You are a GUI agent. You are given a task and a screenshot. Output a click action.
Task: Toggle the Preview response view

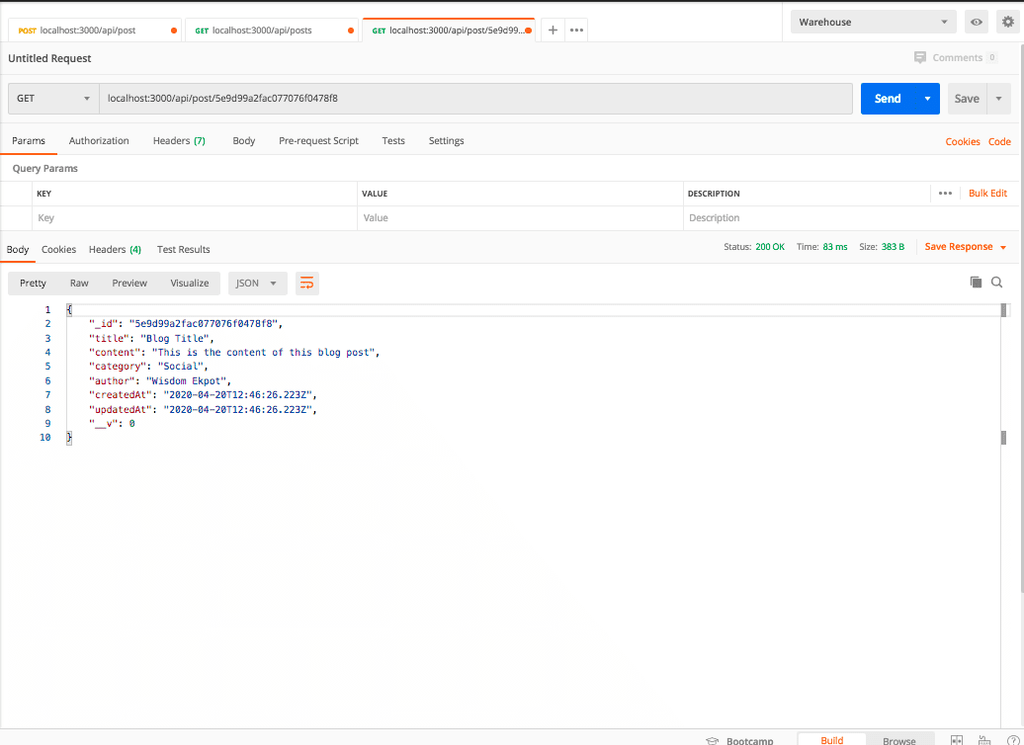[129, 283]
